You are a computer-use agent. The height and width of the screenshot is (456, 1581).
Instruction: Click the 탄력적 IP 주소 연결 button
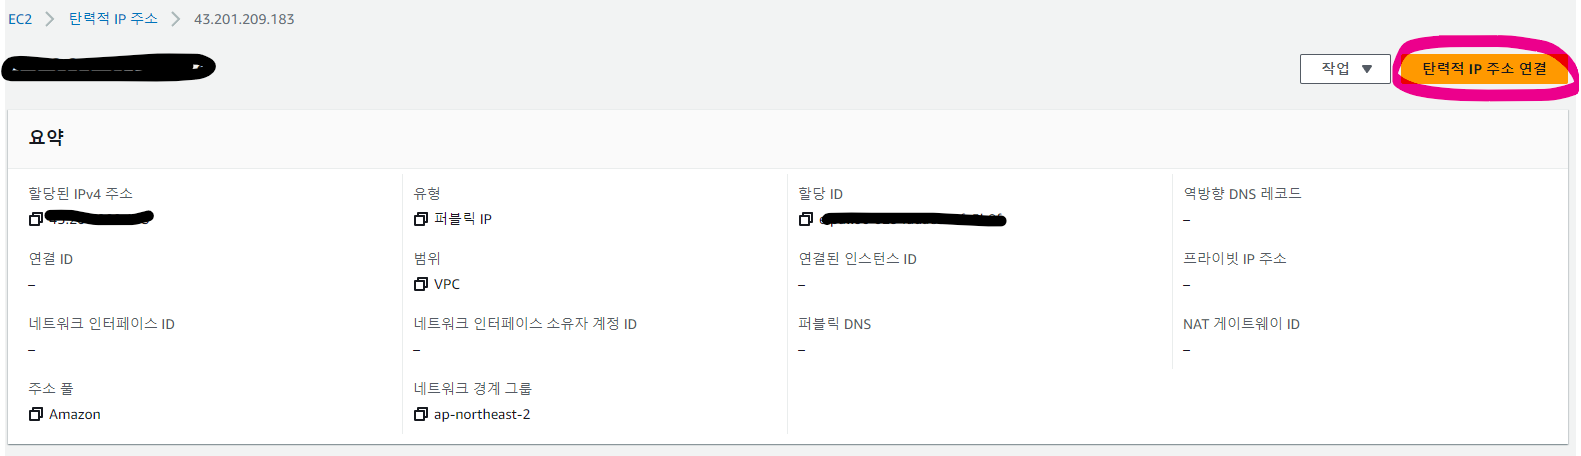(1484, 69)
